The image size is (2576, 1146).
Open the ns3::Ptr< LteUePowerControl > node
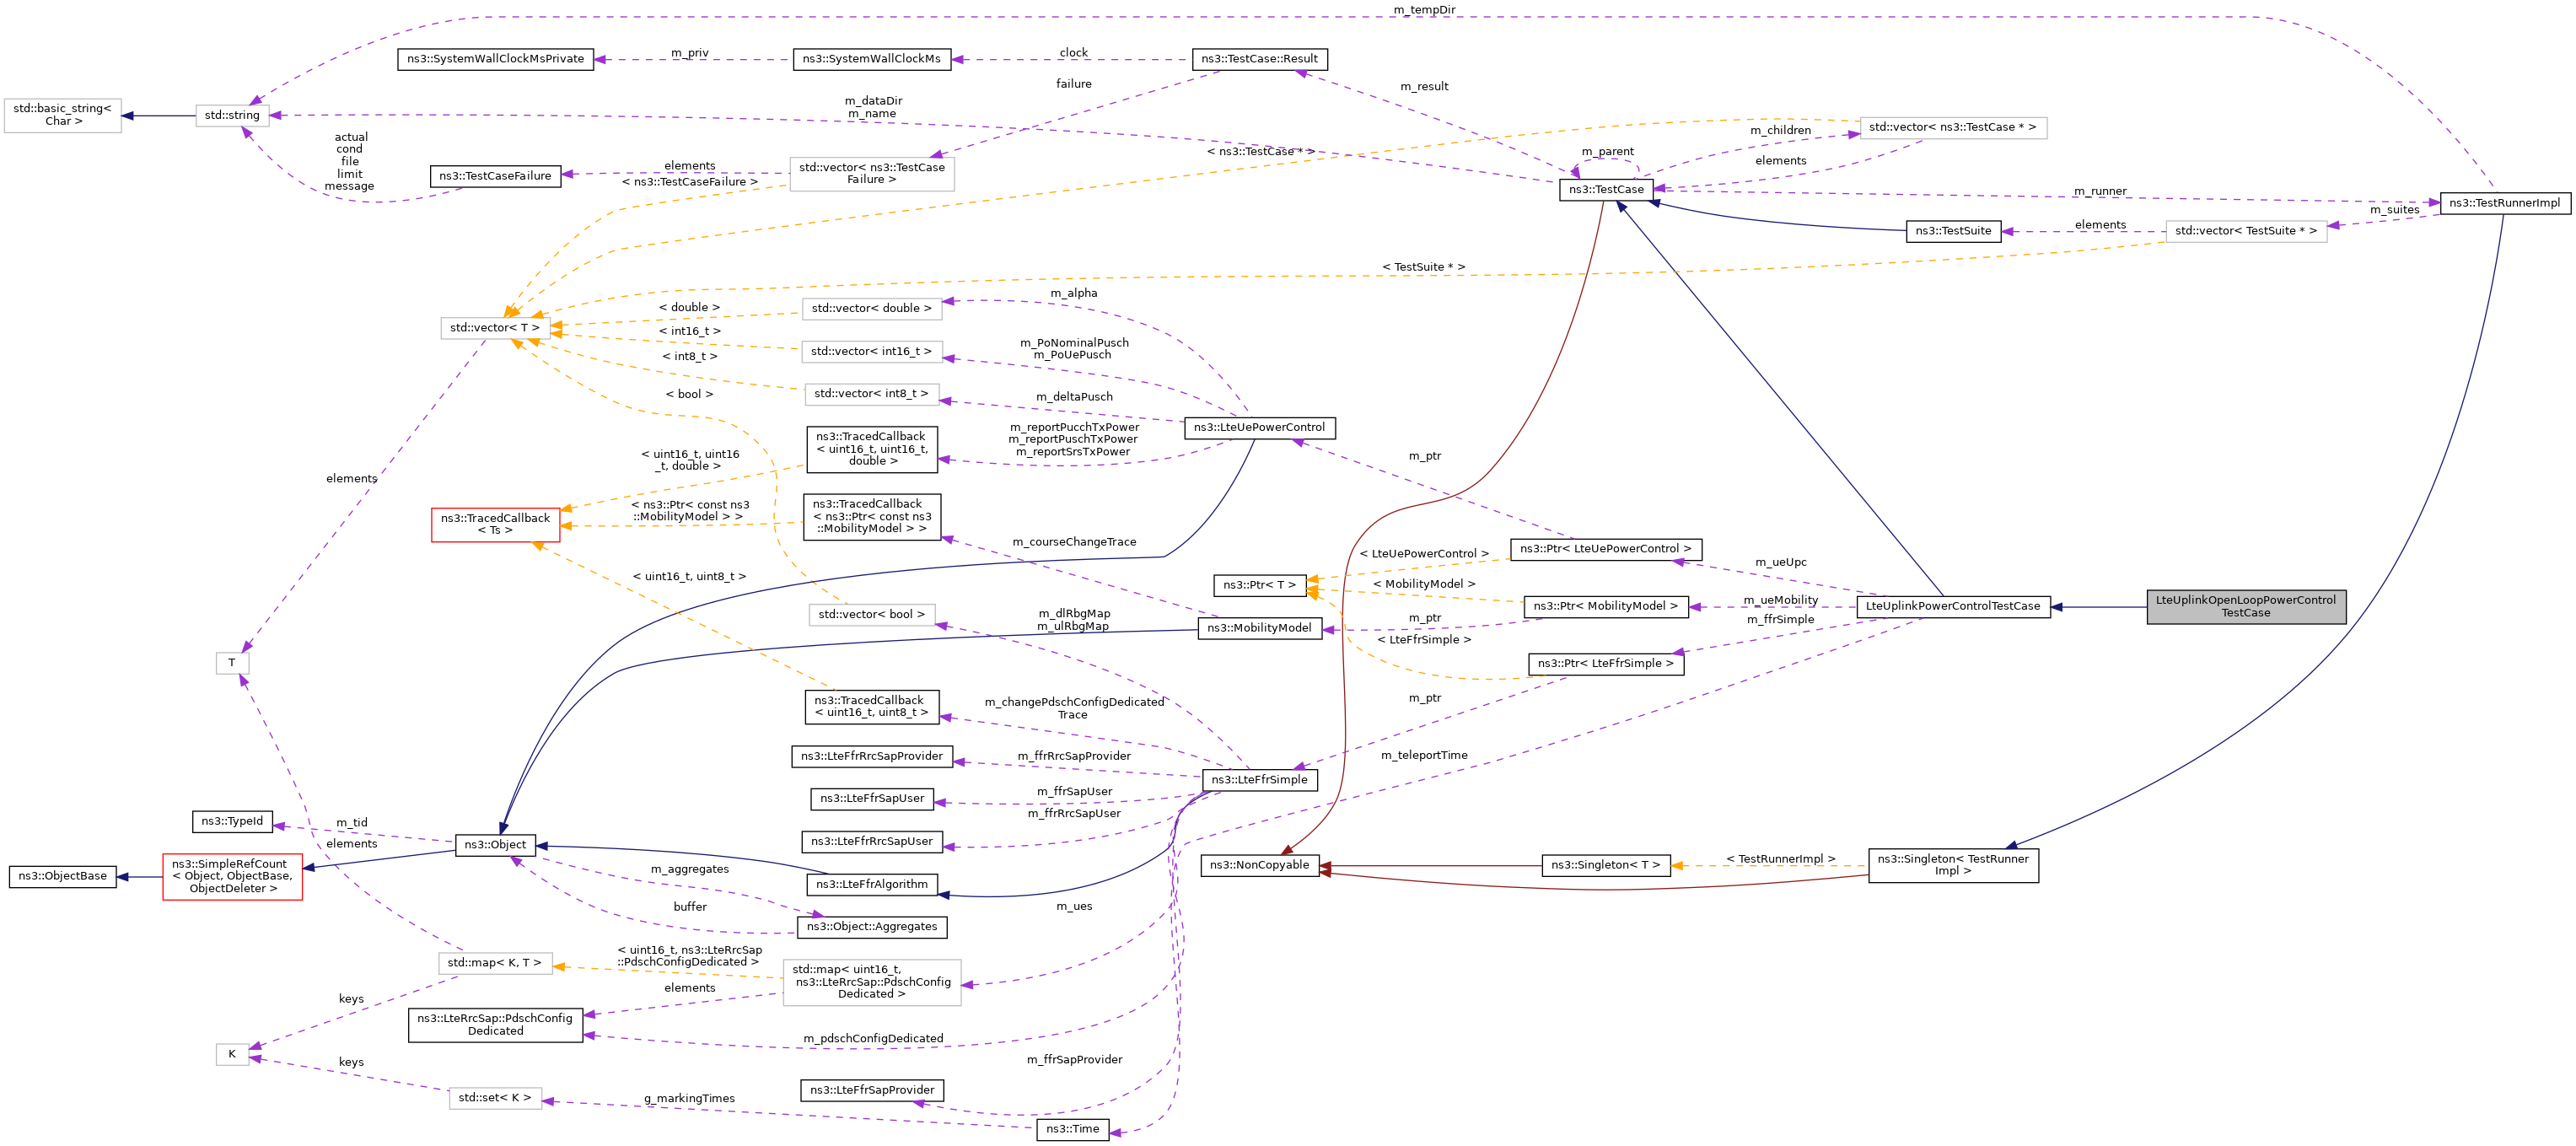[x=1605, y=549]
